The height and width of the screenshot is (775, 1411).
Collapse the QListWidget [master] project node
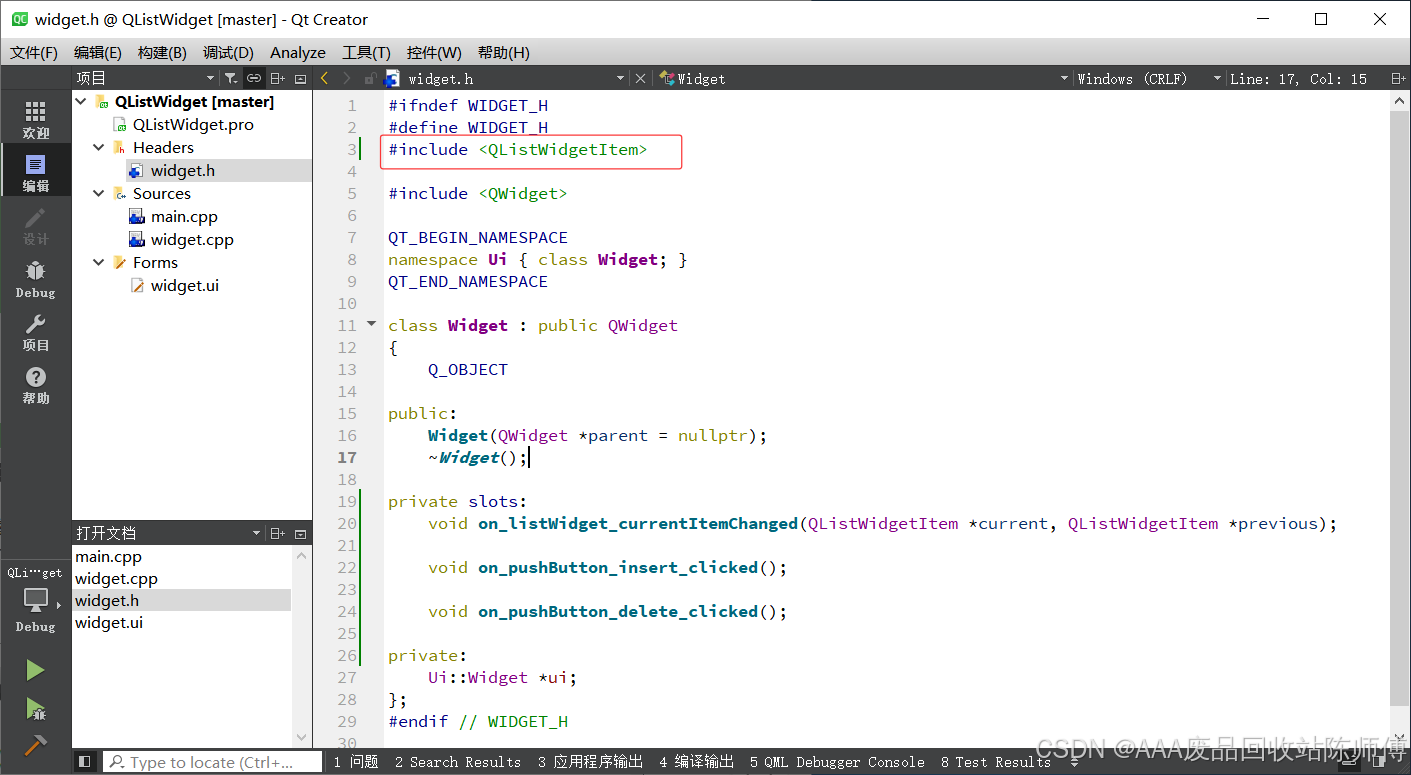[x=81, y=101]
